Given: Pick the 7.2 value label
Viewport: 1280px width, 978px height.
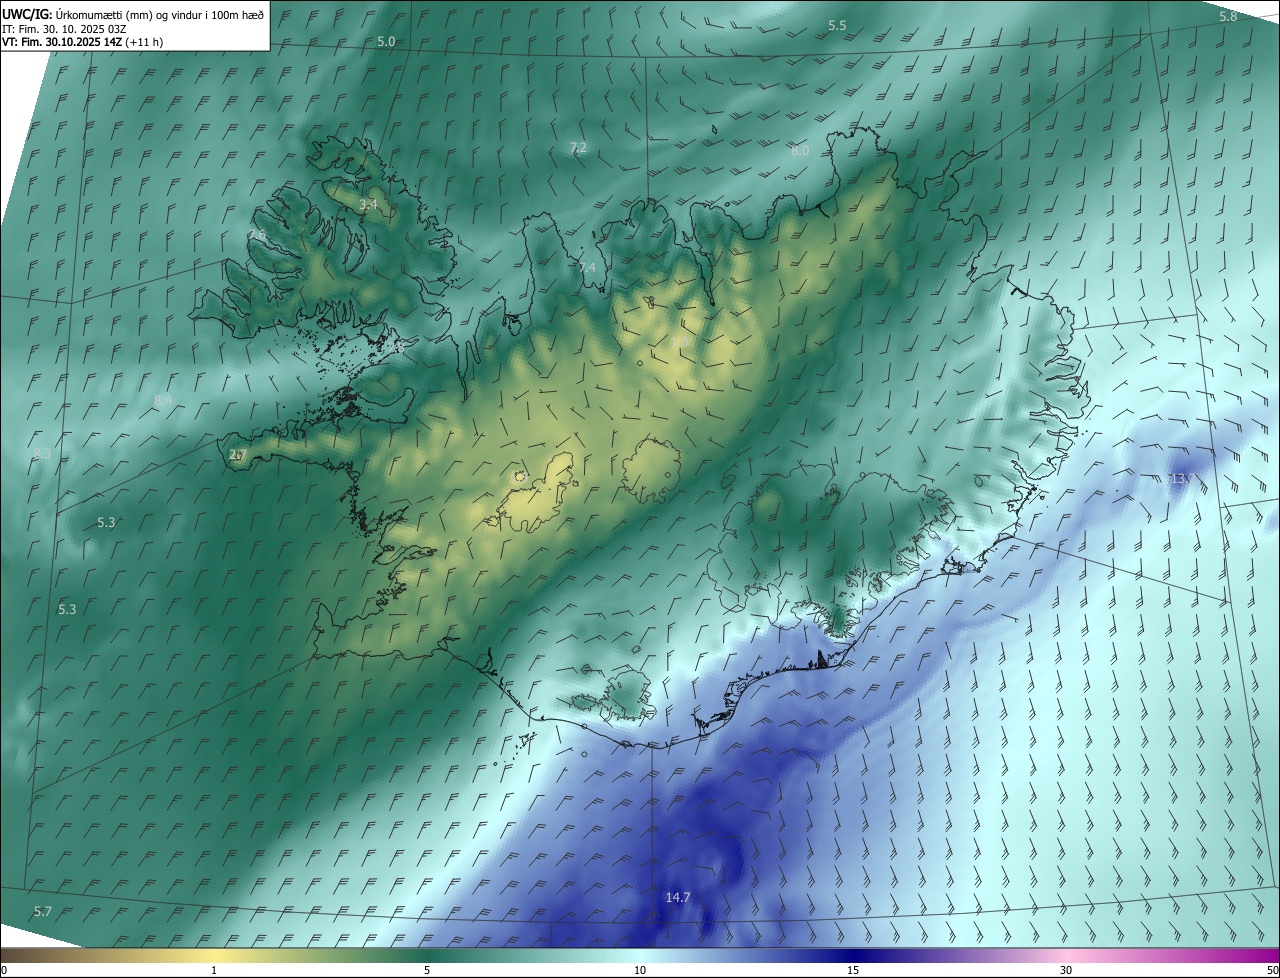Looking at the screenshot, I should point(578,148).
